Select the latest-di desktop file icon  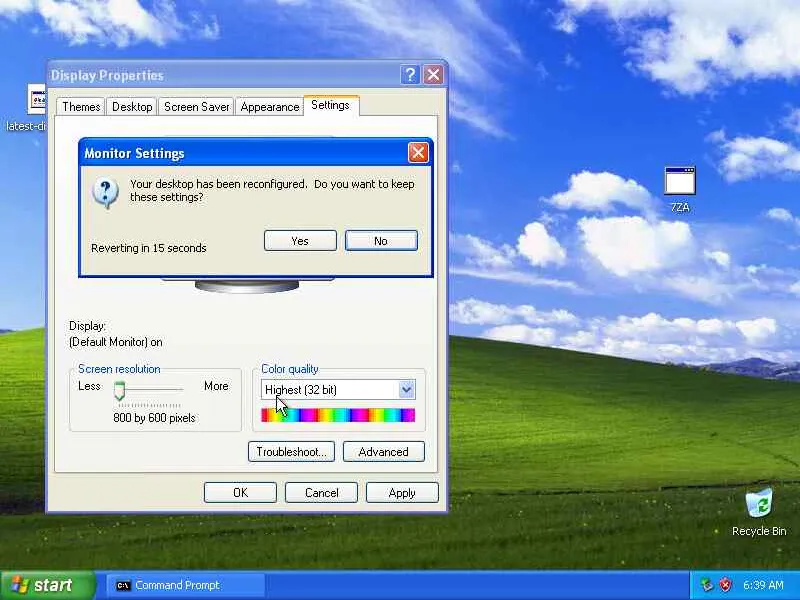click(x=29, y=108)
